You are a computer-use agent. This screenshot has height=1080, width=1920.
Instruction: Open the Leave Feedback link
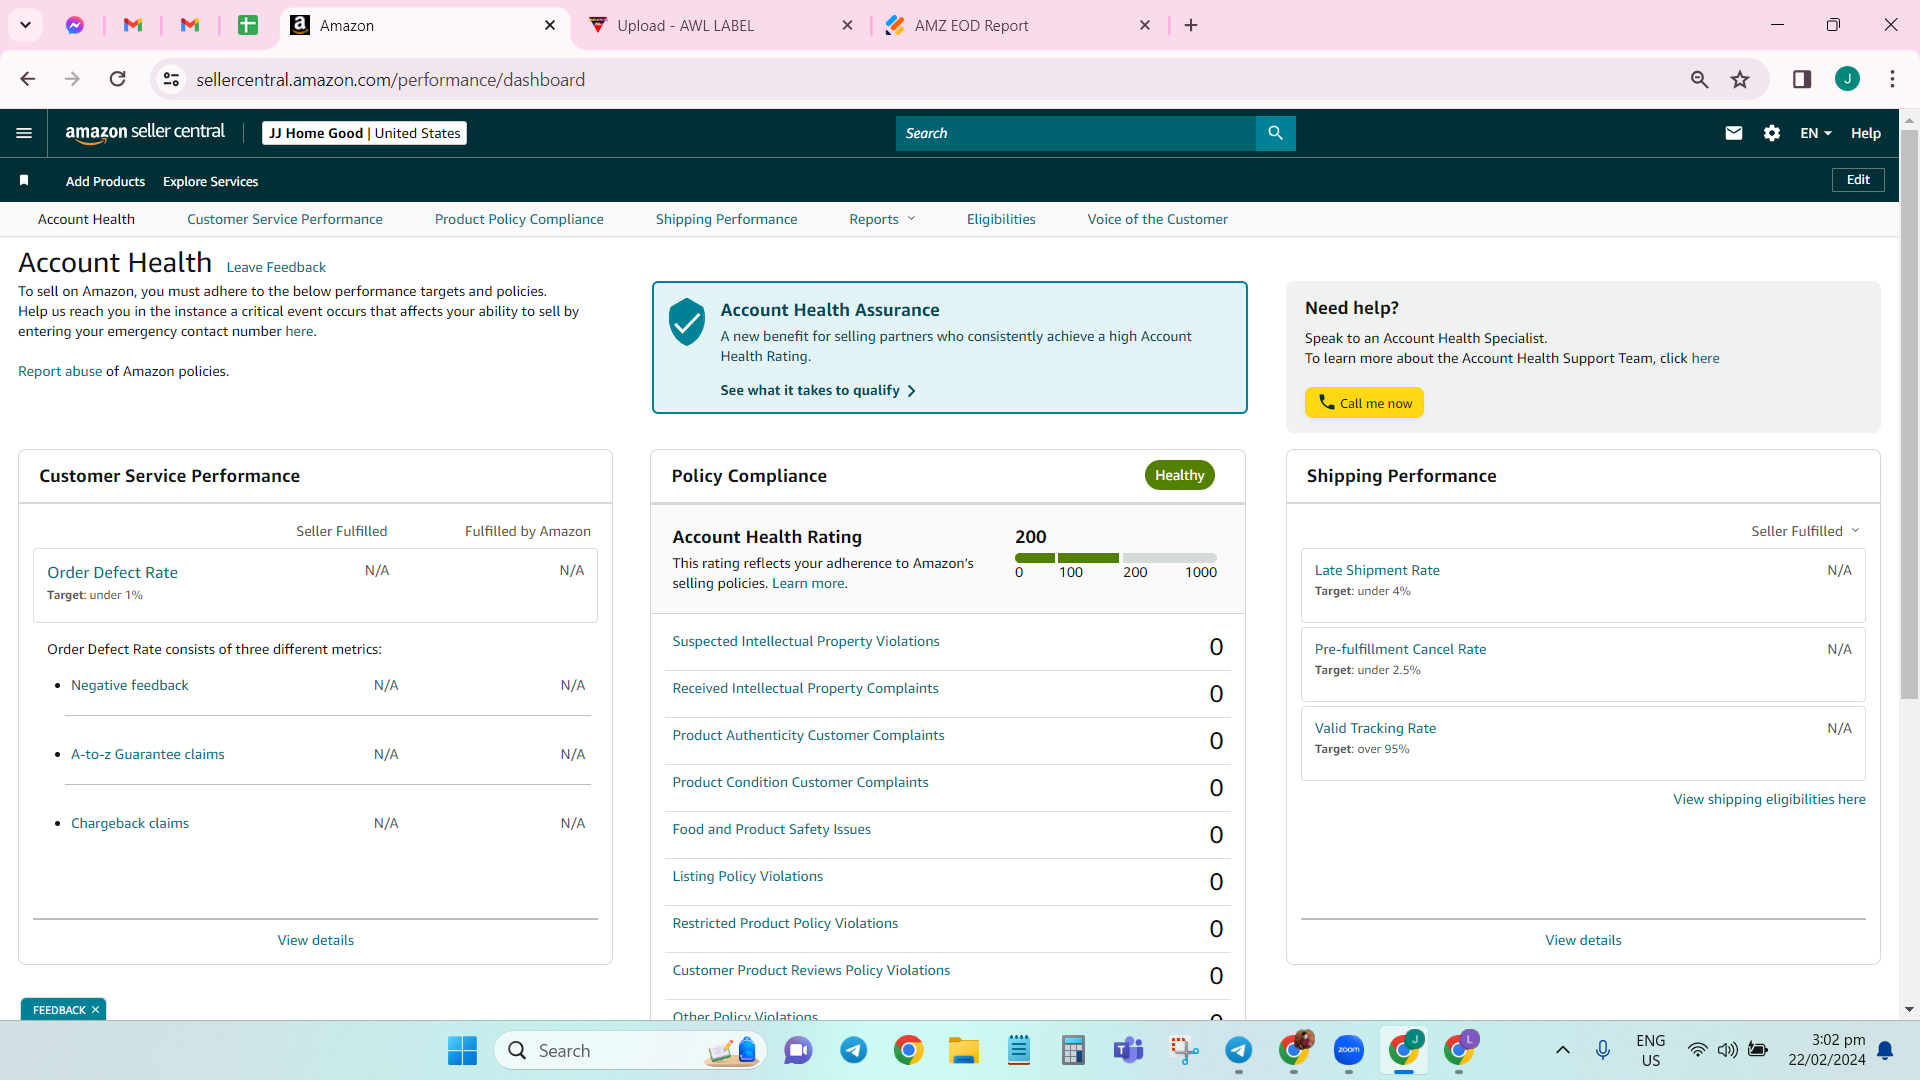(276, 267)
